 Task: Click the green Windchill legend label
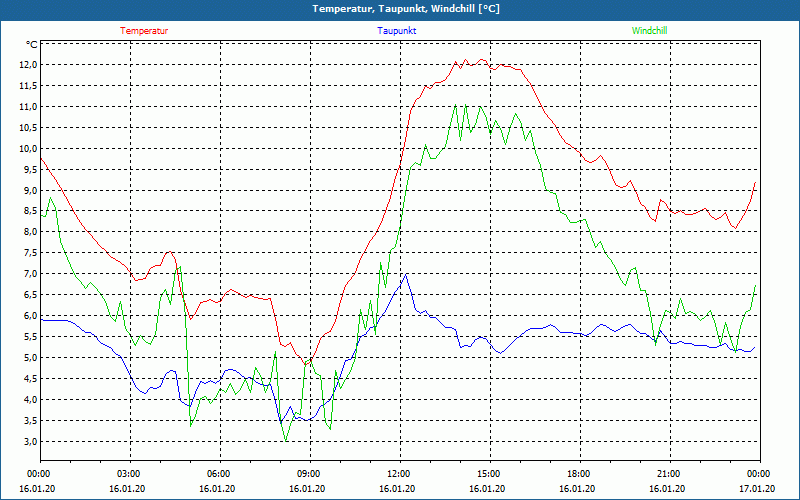coord(649,31)
